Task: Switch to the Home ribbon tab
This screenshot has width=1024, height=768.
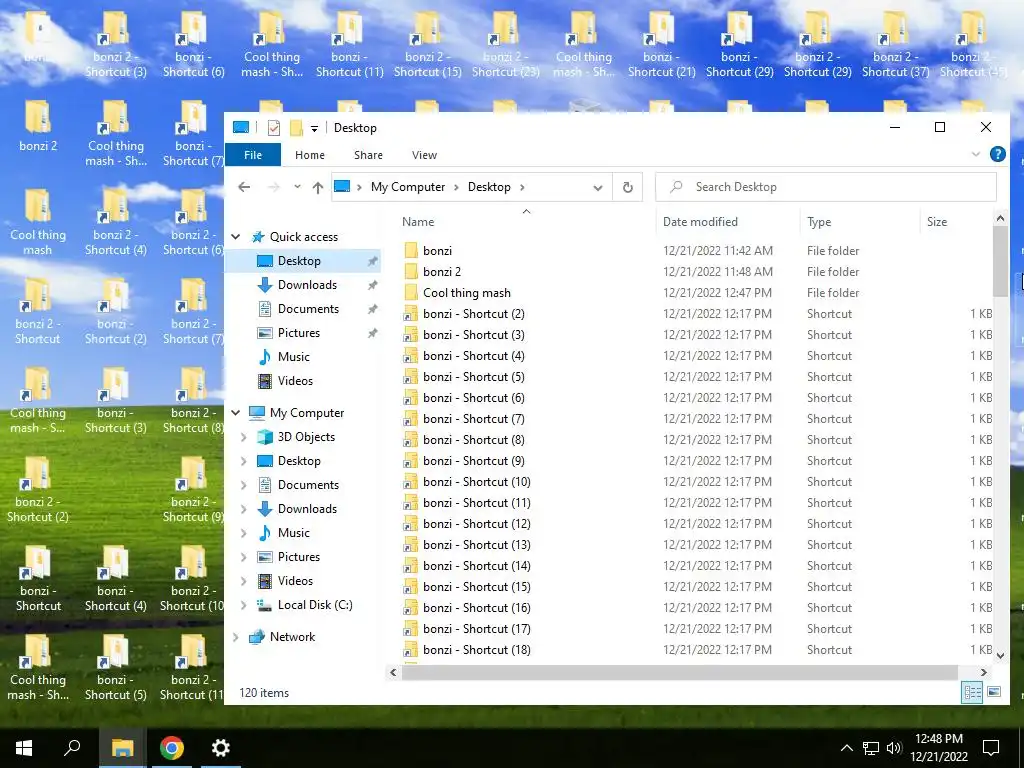Action: tap(310, 155)
